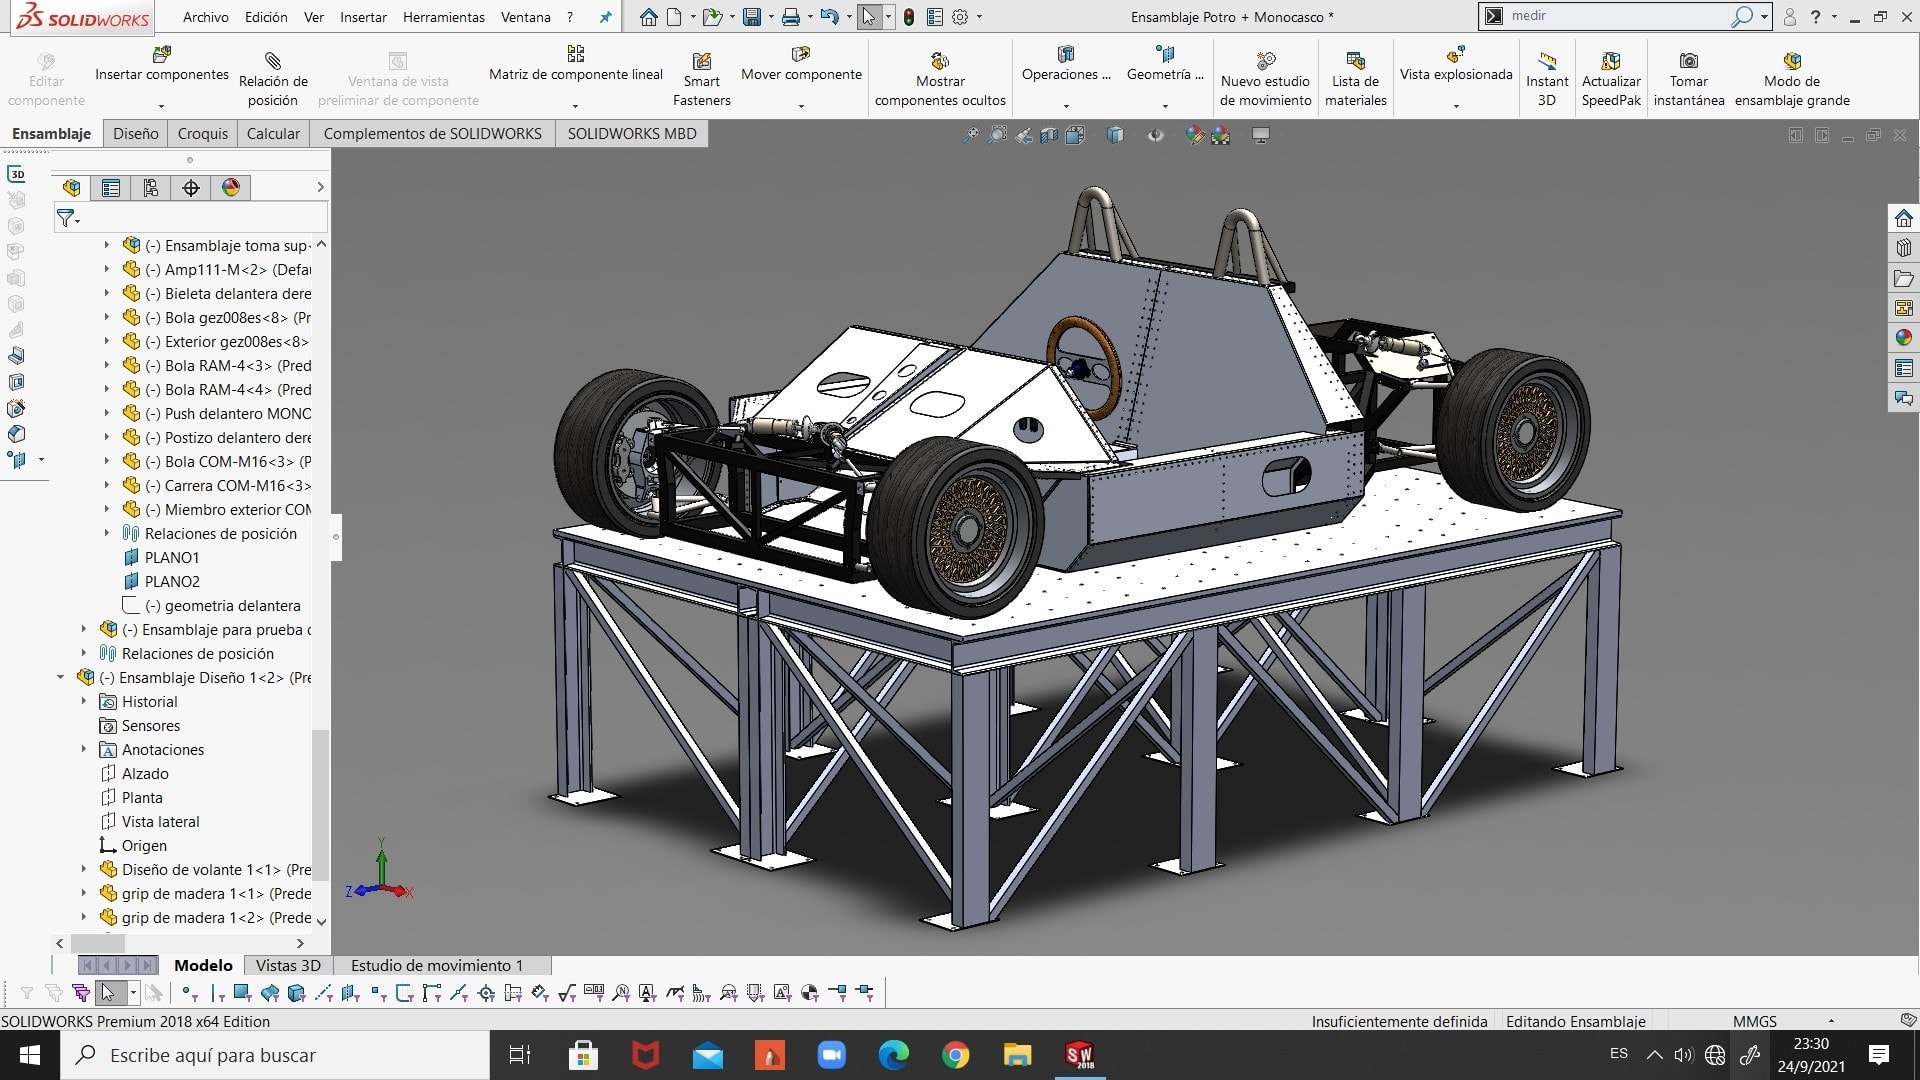Switch to PropertyManager tab icon

click(x=111, y=187)
